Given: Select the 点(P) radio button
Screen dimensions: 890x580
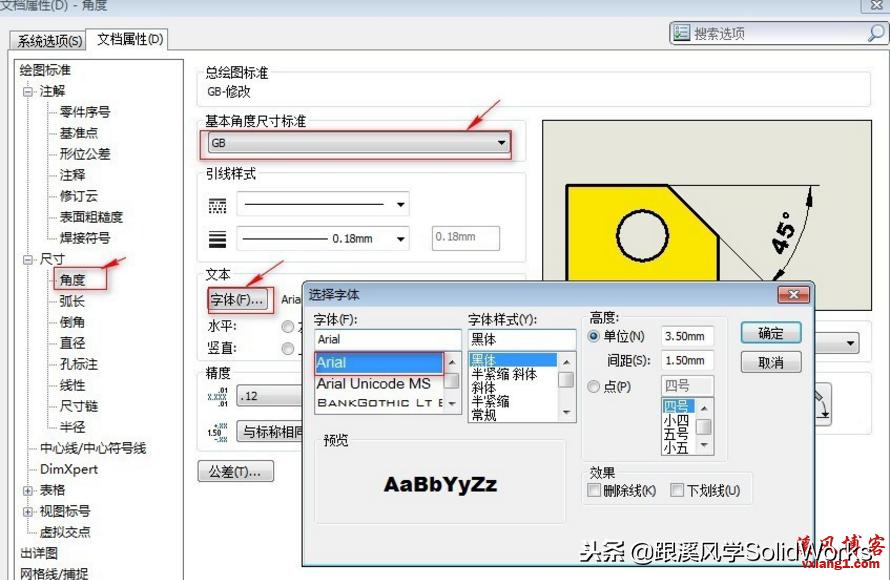Looking at the screenshot, I should pyautogui.click(x=594, y=385).
